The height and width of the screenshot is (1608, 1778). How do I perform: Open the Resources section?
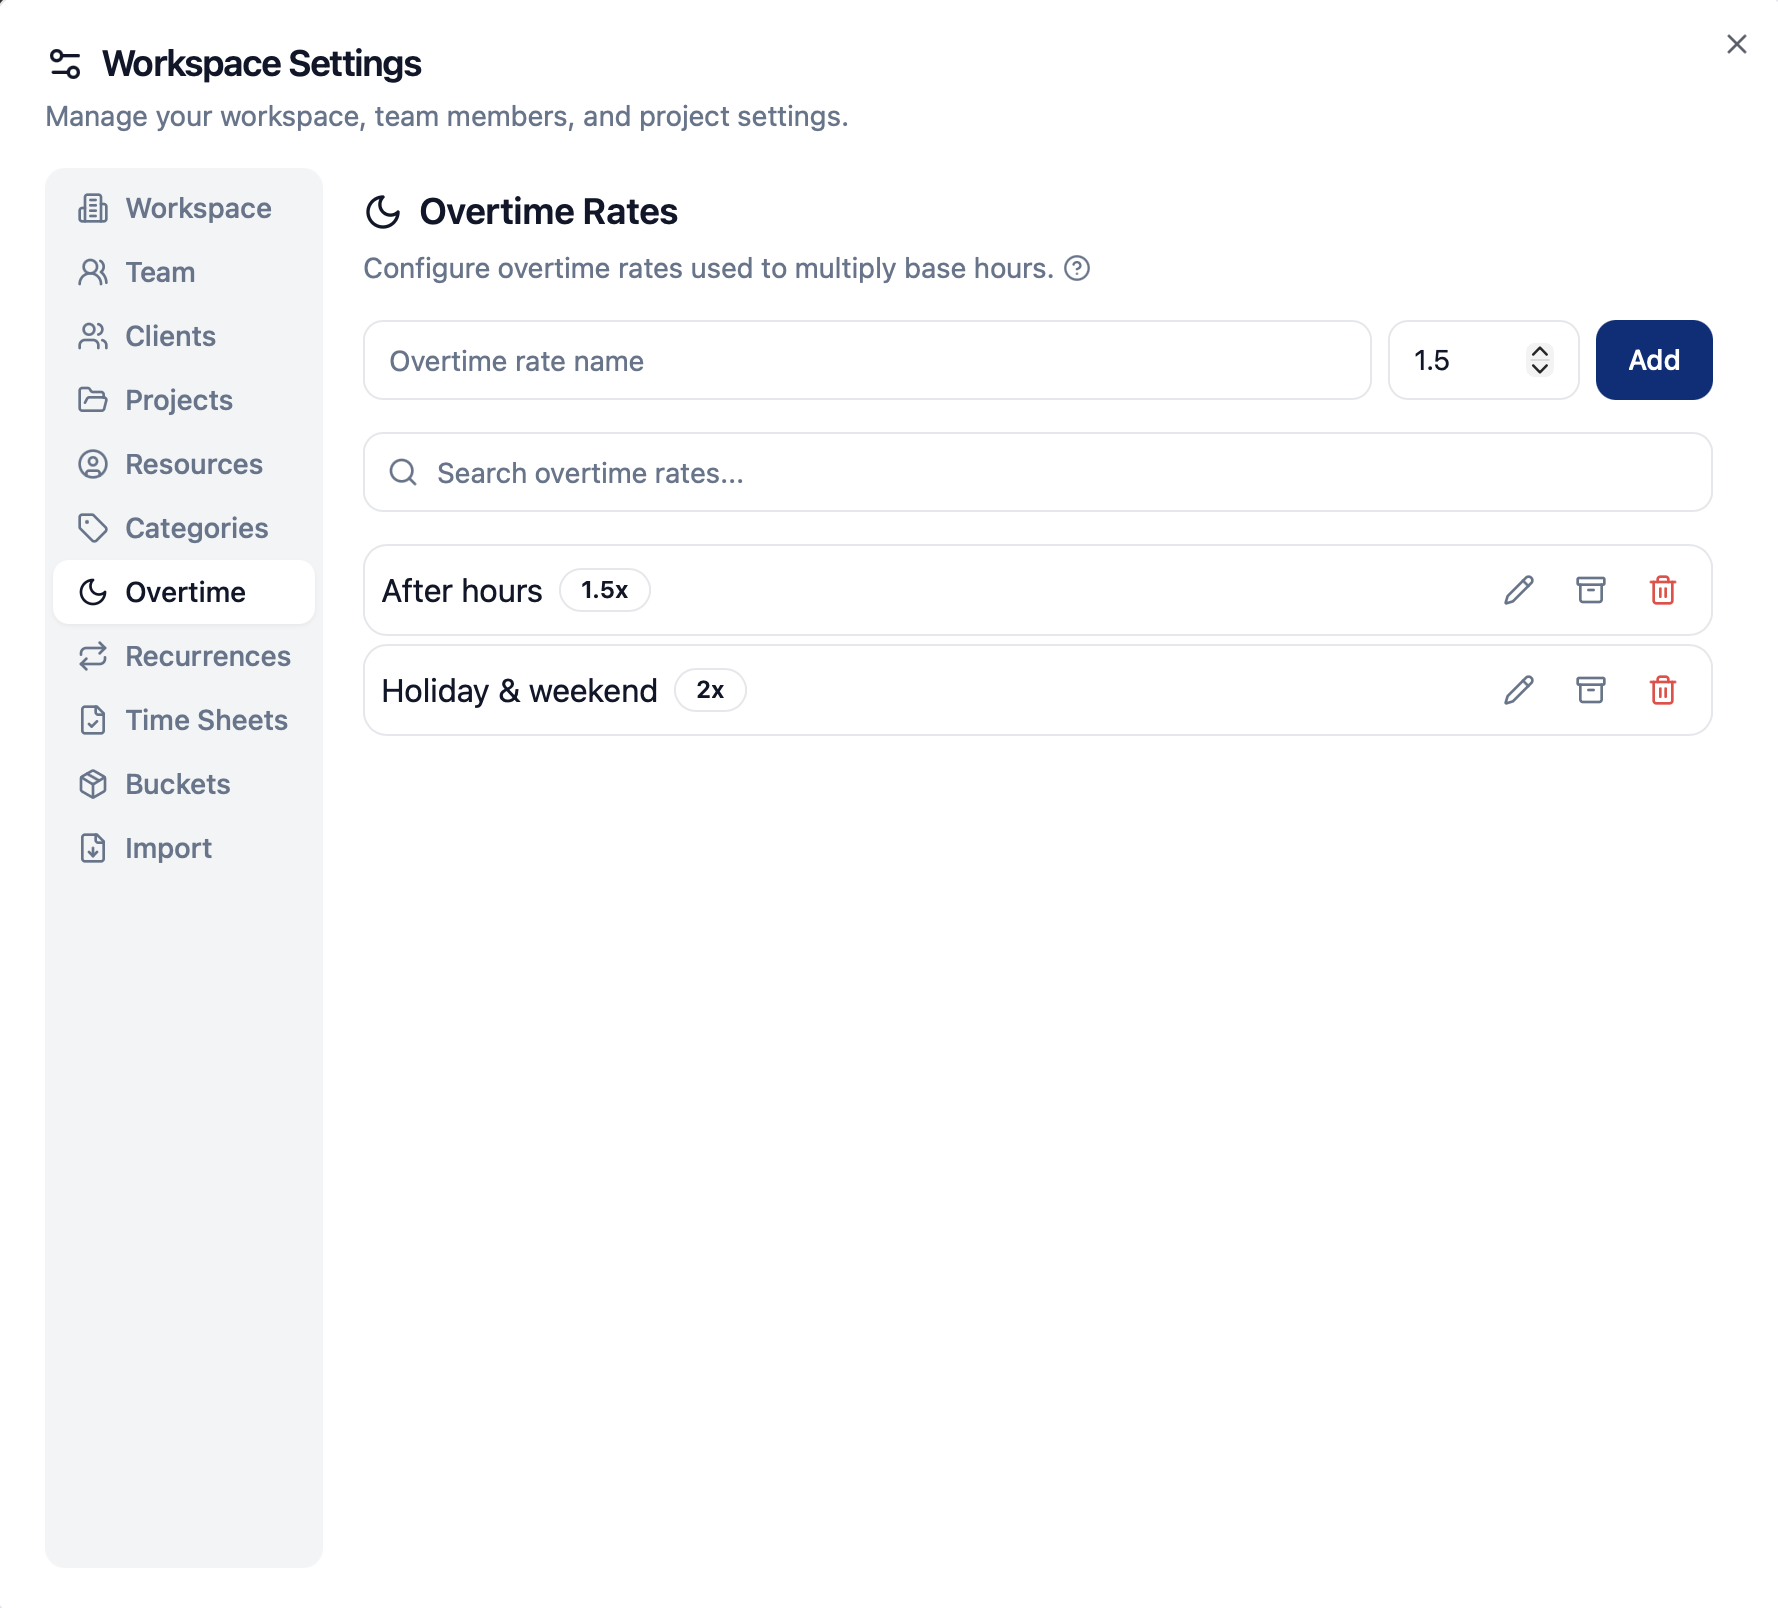click(x=184, y=464)
